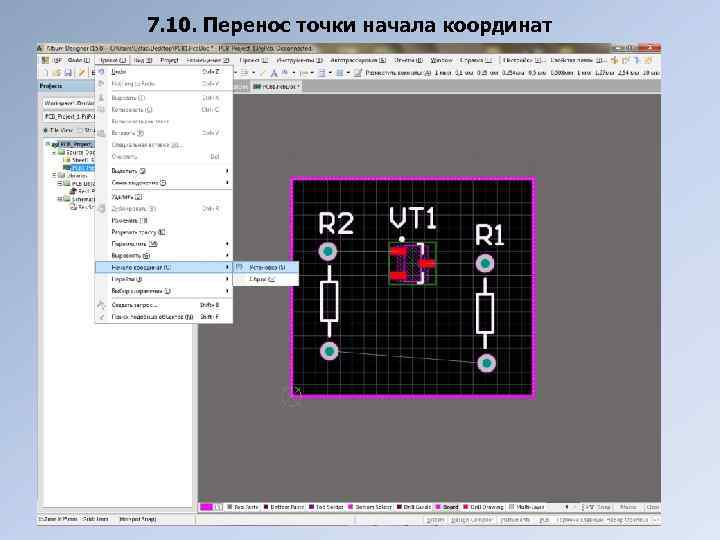Click the new document icon in toolbar
The width and height of the screenshot is (720, 540).
[x=45, y=73]
